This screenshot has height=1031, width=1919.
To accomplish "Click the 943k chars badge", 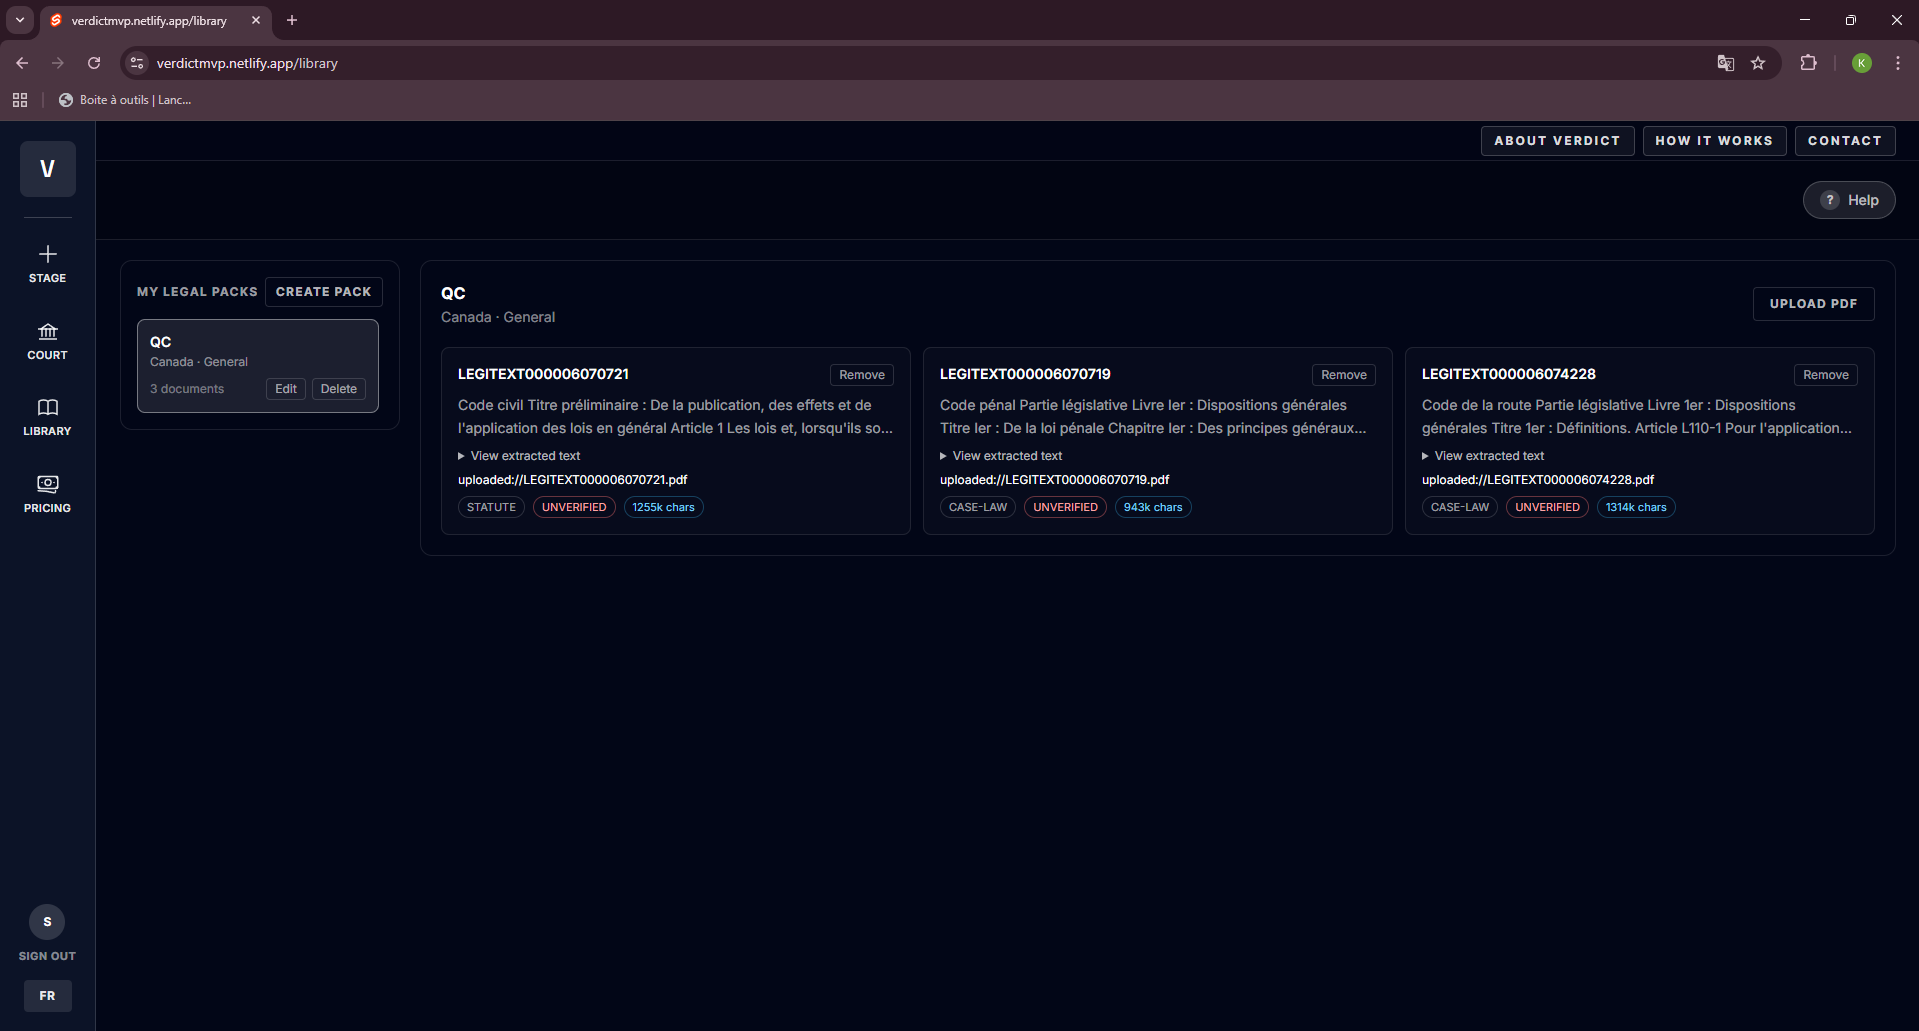I will [x=1153, y=507].
